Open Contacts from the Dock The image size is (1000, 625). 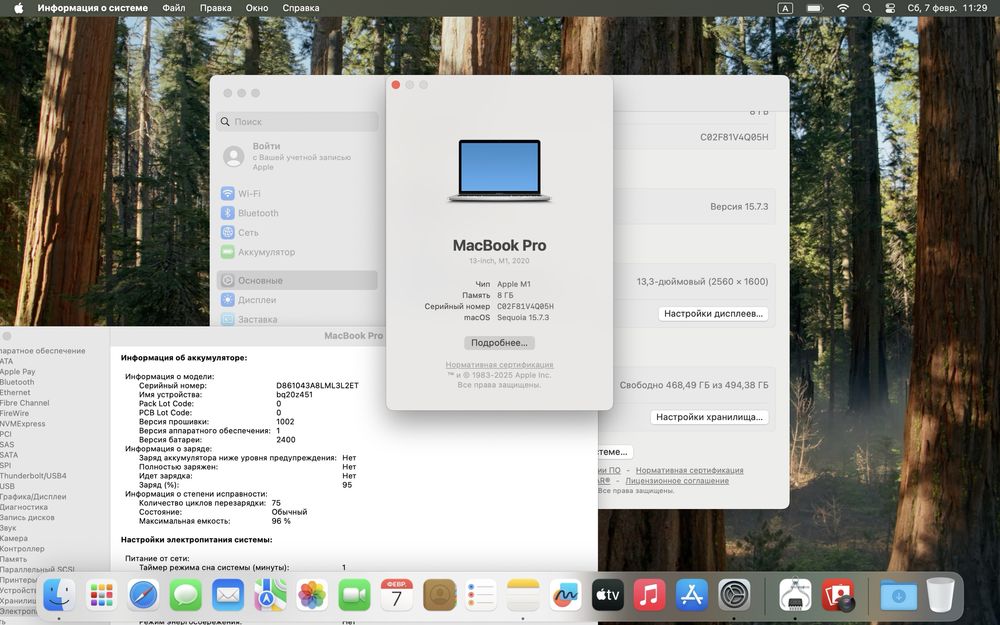(439, 595)
